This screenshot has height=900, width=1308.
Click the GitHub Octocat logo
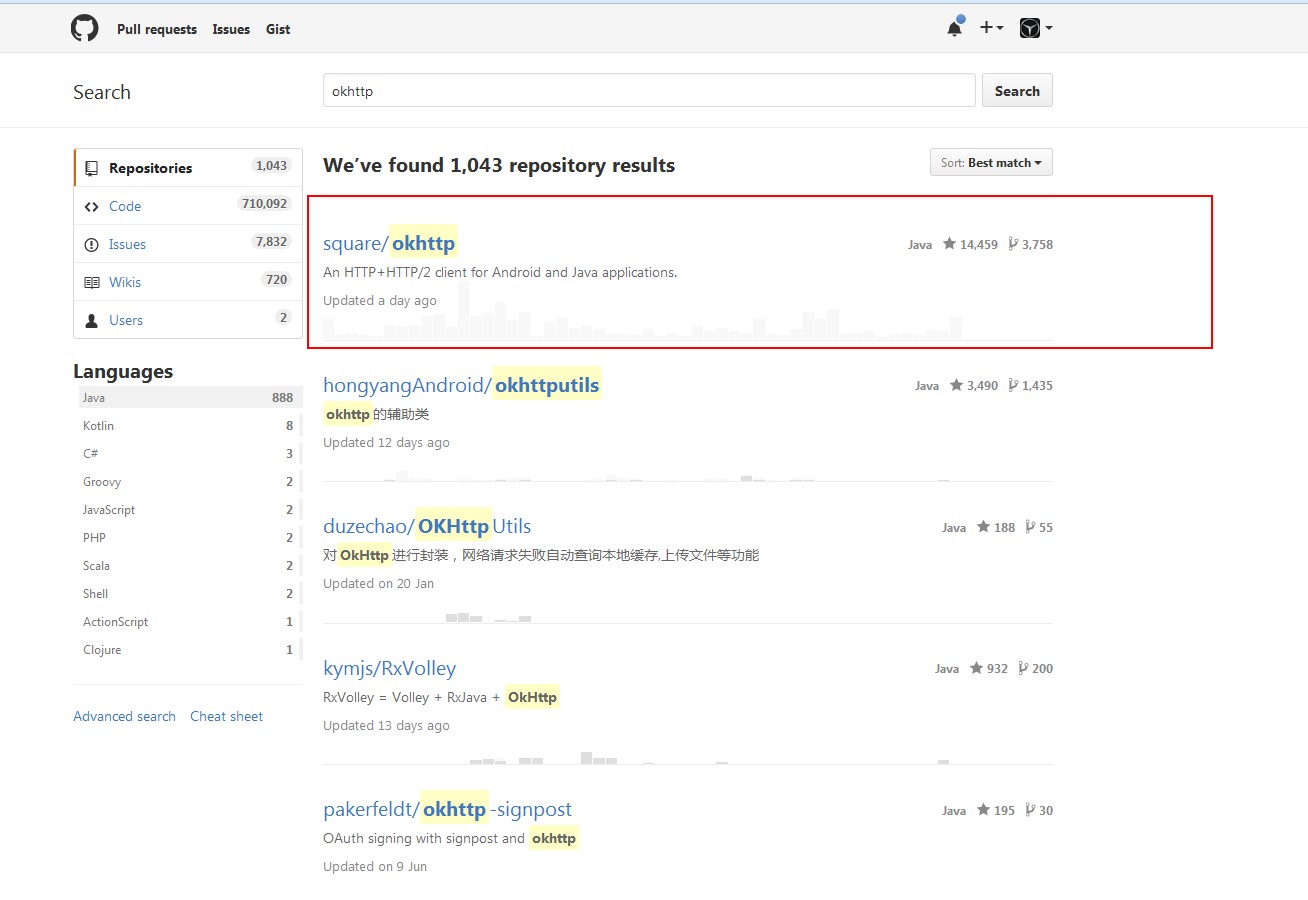[85, 28]
